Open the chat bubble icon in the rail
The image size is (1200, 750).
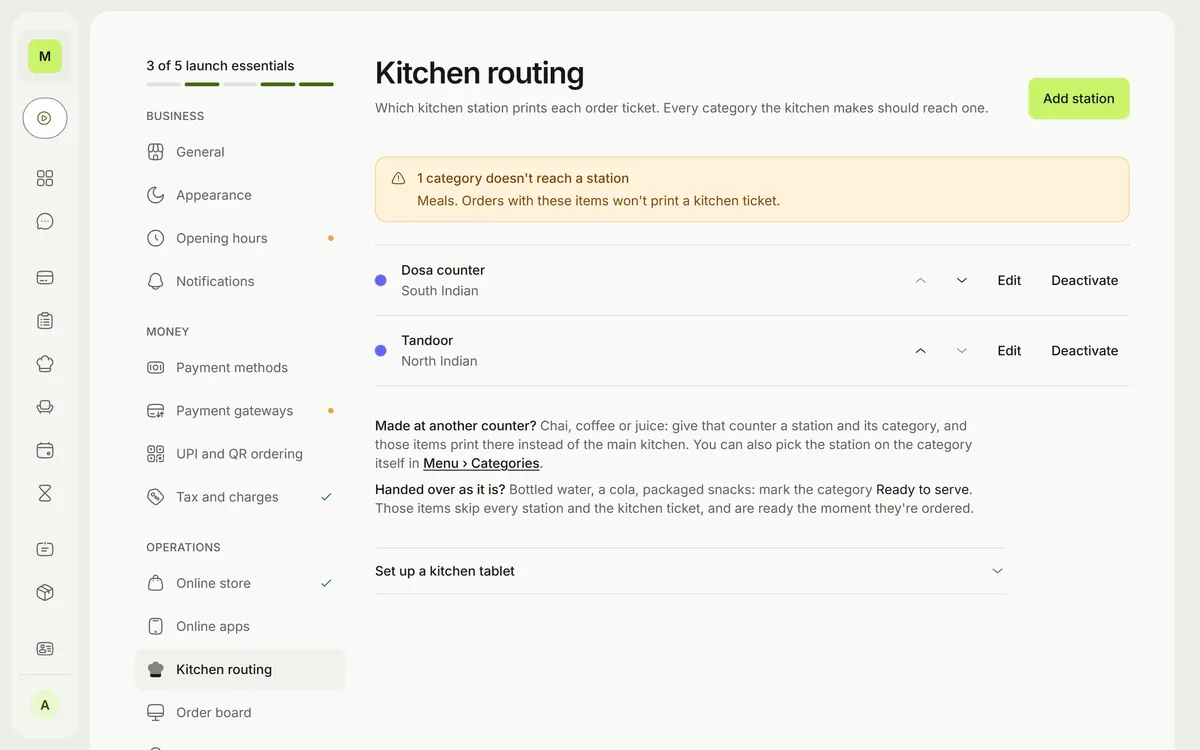(x=45, y=222)
